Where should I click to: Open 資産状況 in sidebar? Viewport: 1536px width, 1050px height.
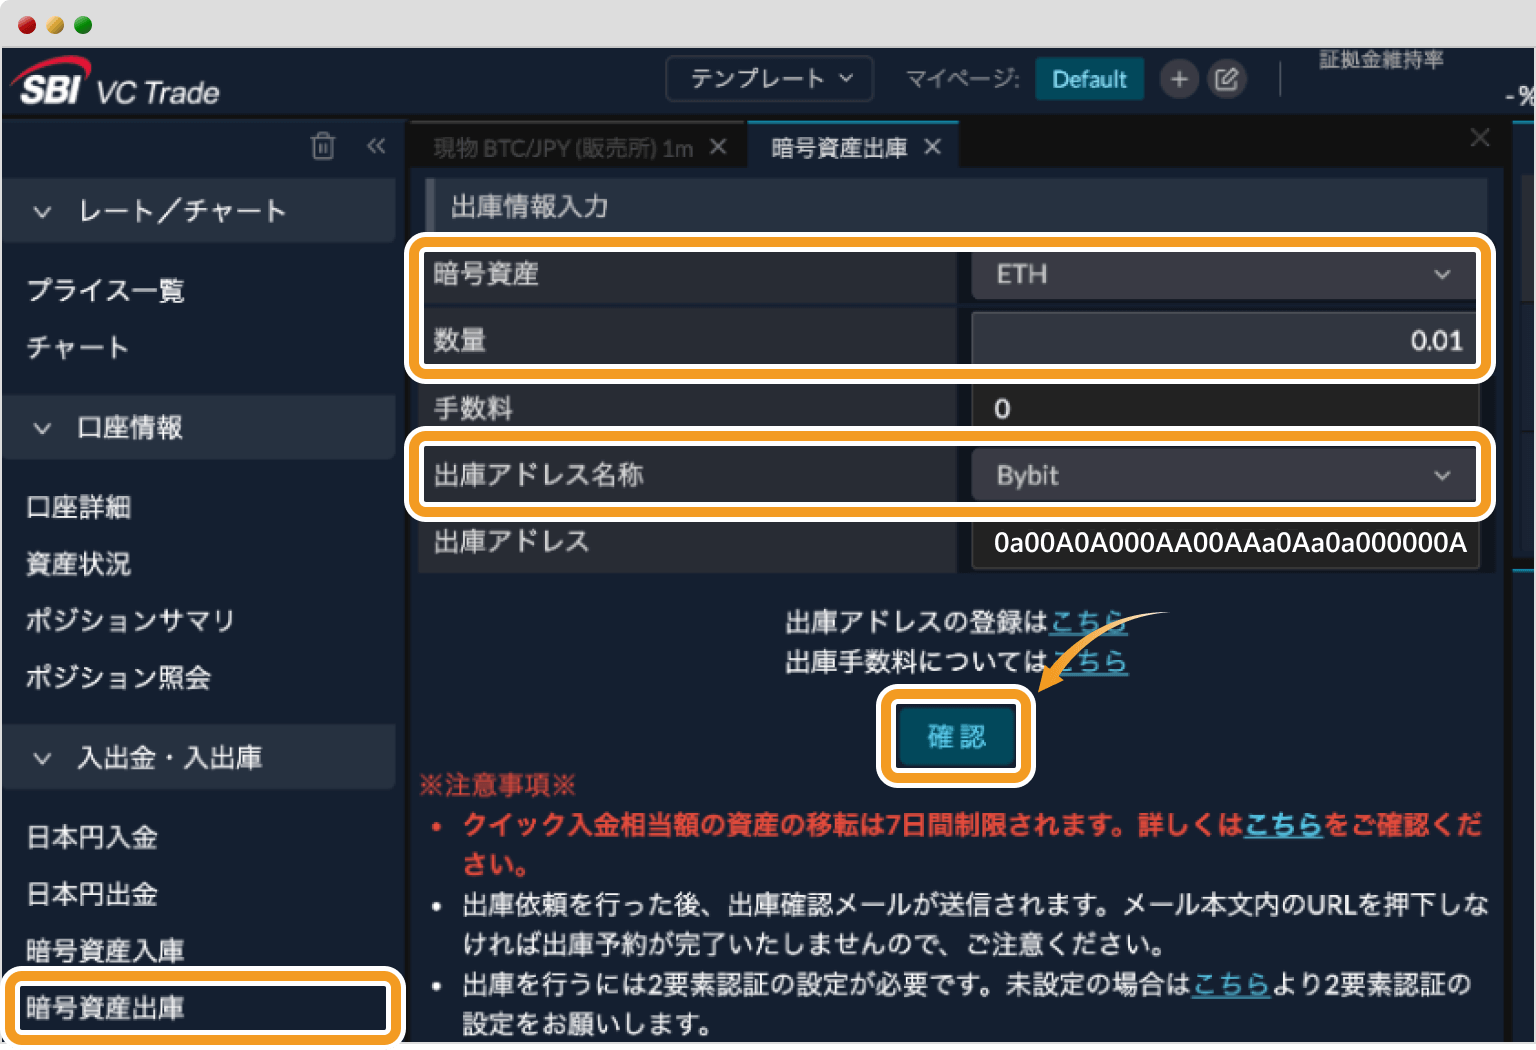[79, 564]
